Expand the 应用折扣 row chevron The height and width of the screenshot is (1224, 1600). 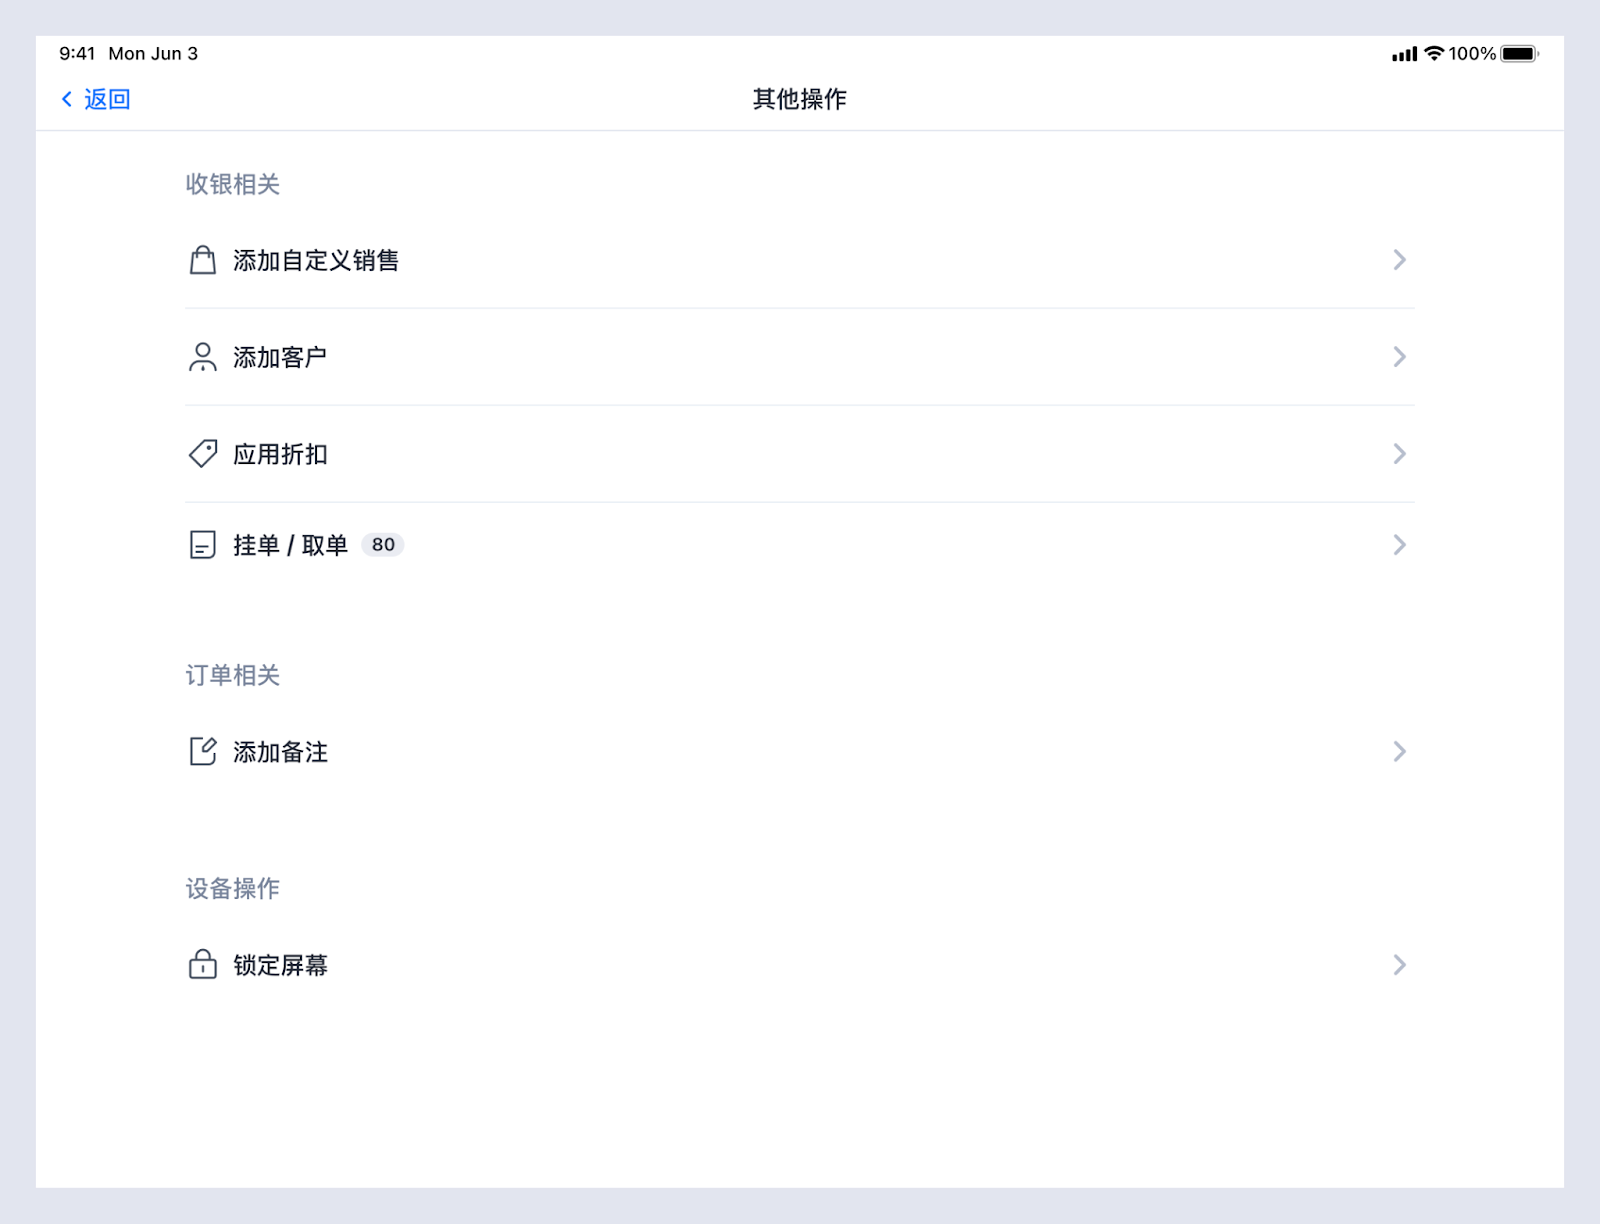[x=1399, y=454]
